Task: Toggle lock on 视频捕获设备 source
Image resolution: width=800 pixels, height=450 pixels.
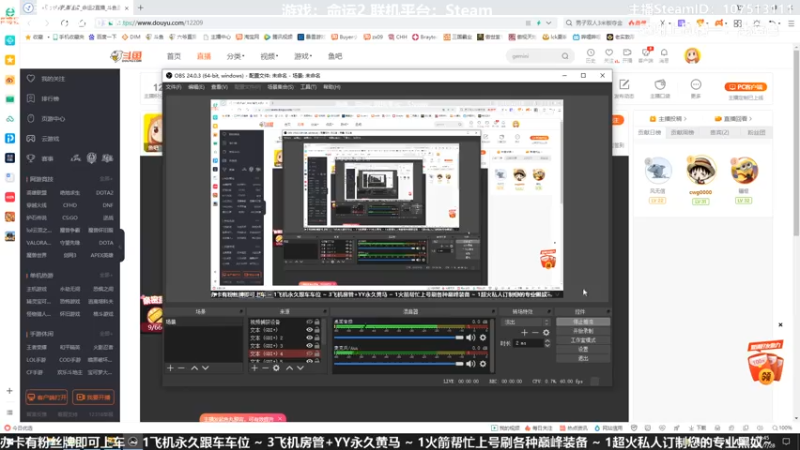Action: pos(317,322)
